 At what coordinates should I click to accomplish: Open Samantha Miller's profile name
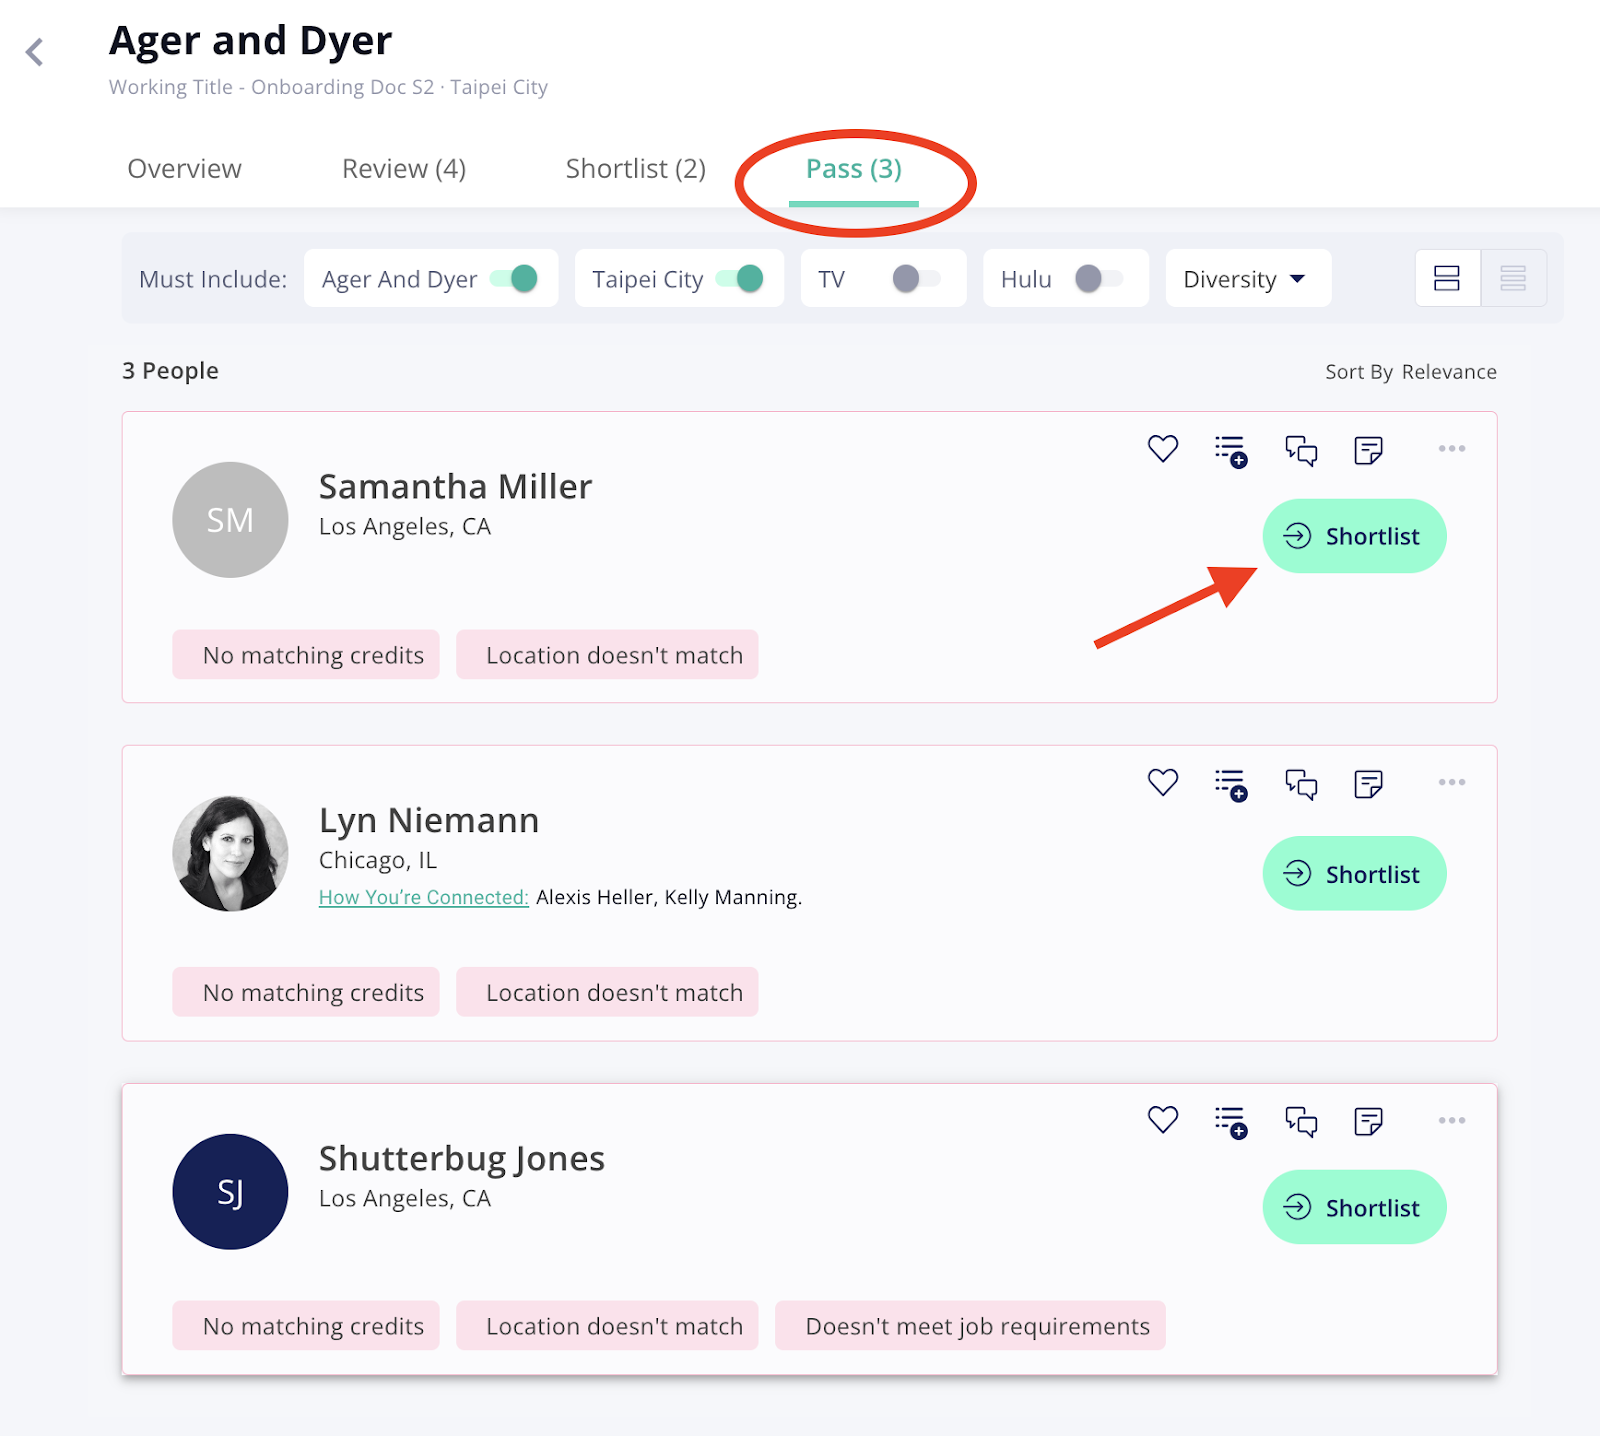(x=455, y=486)
